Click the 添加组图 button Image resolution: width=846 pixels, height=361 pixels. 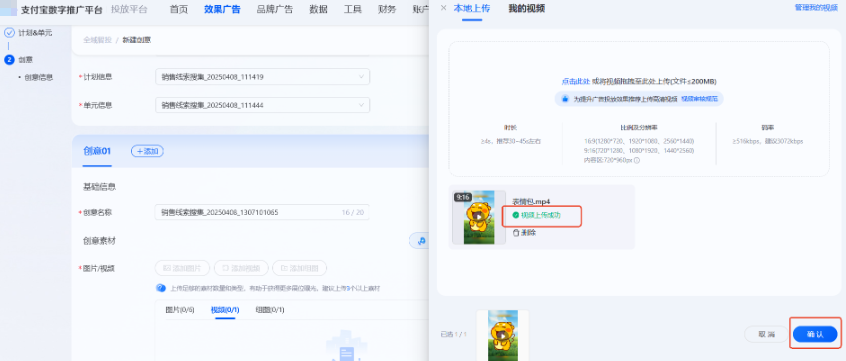click(299, 268)
